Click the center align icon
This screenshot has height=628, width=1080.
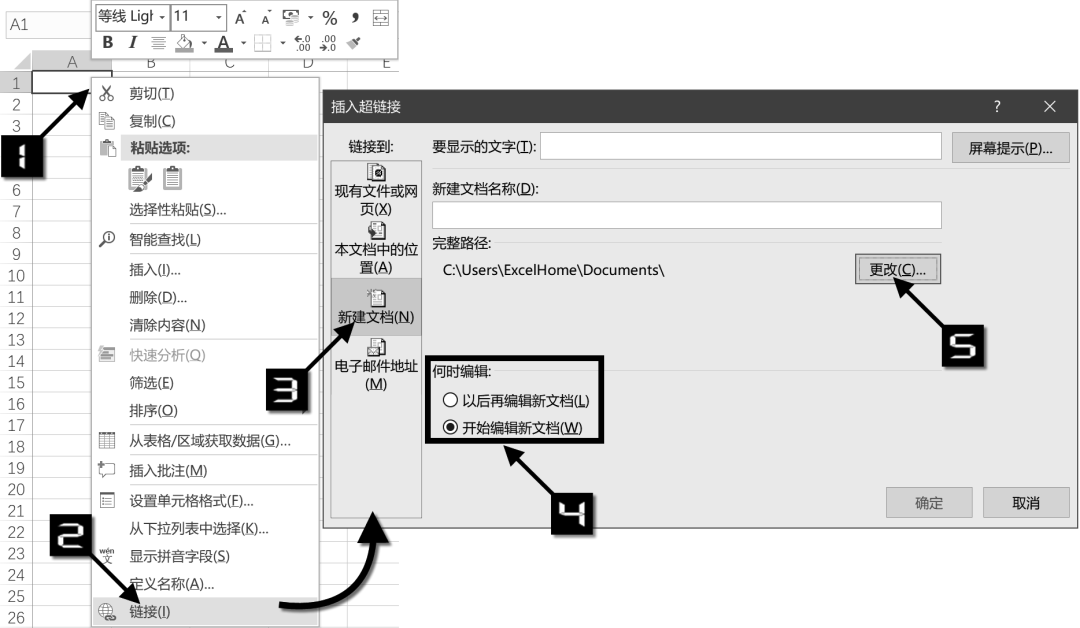pyautogui.click(x=158, y=43)
